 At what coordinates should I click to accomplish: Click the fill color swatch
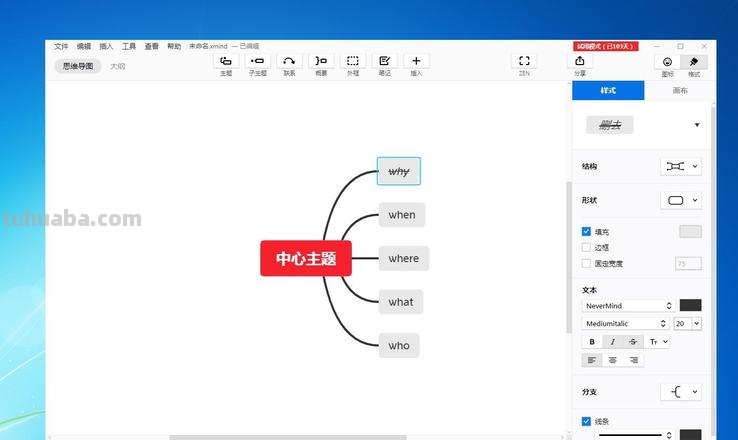(x=690, y=232)
